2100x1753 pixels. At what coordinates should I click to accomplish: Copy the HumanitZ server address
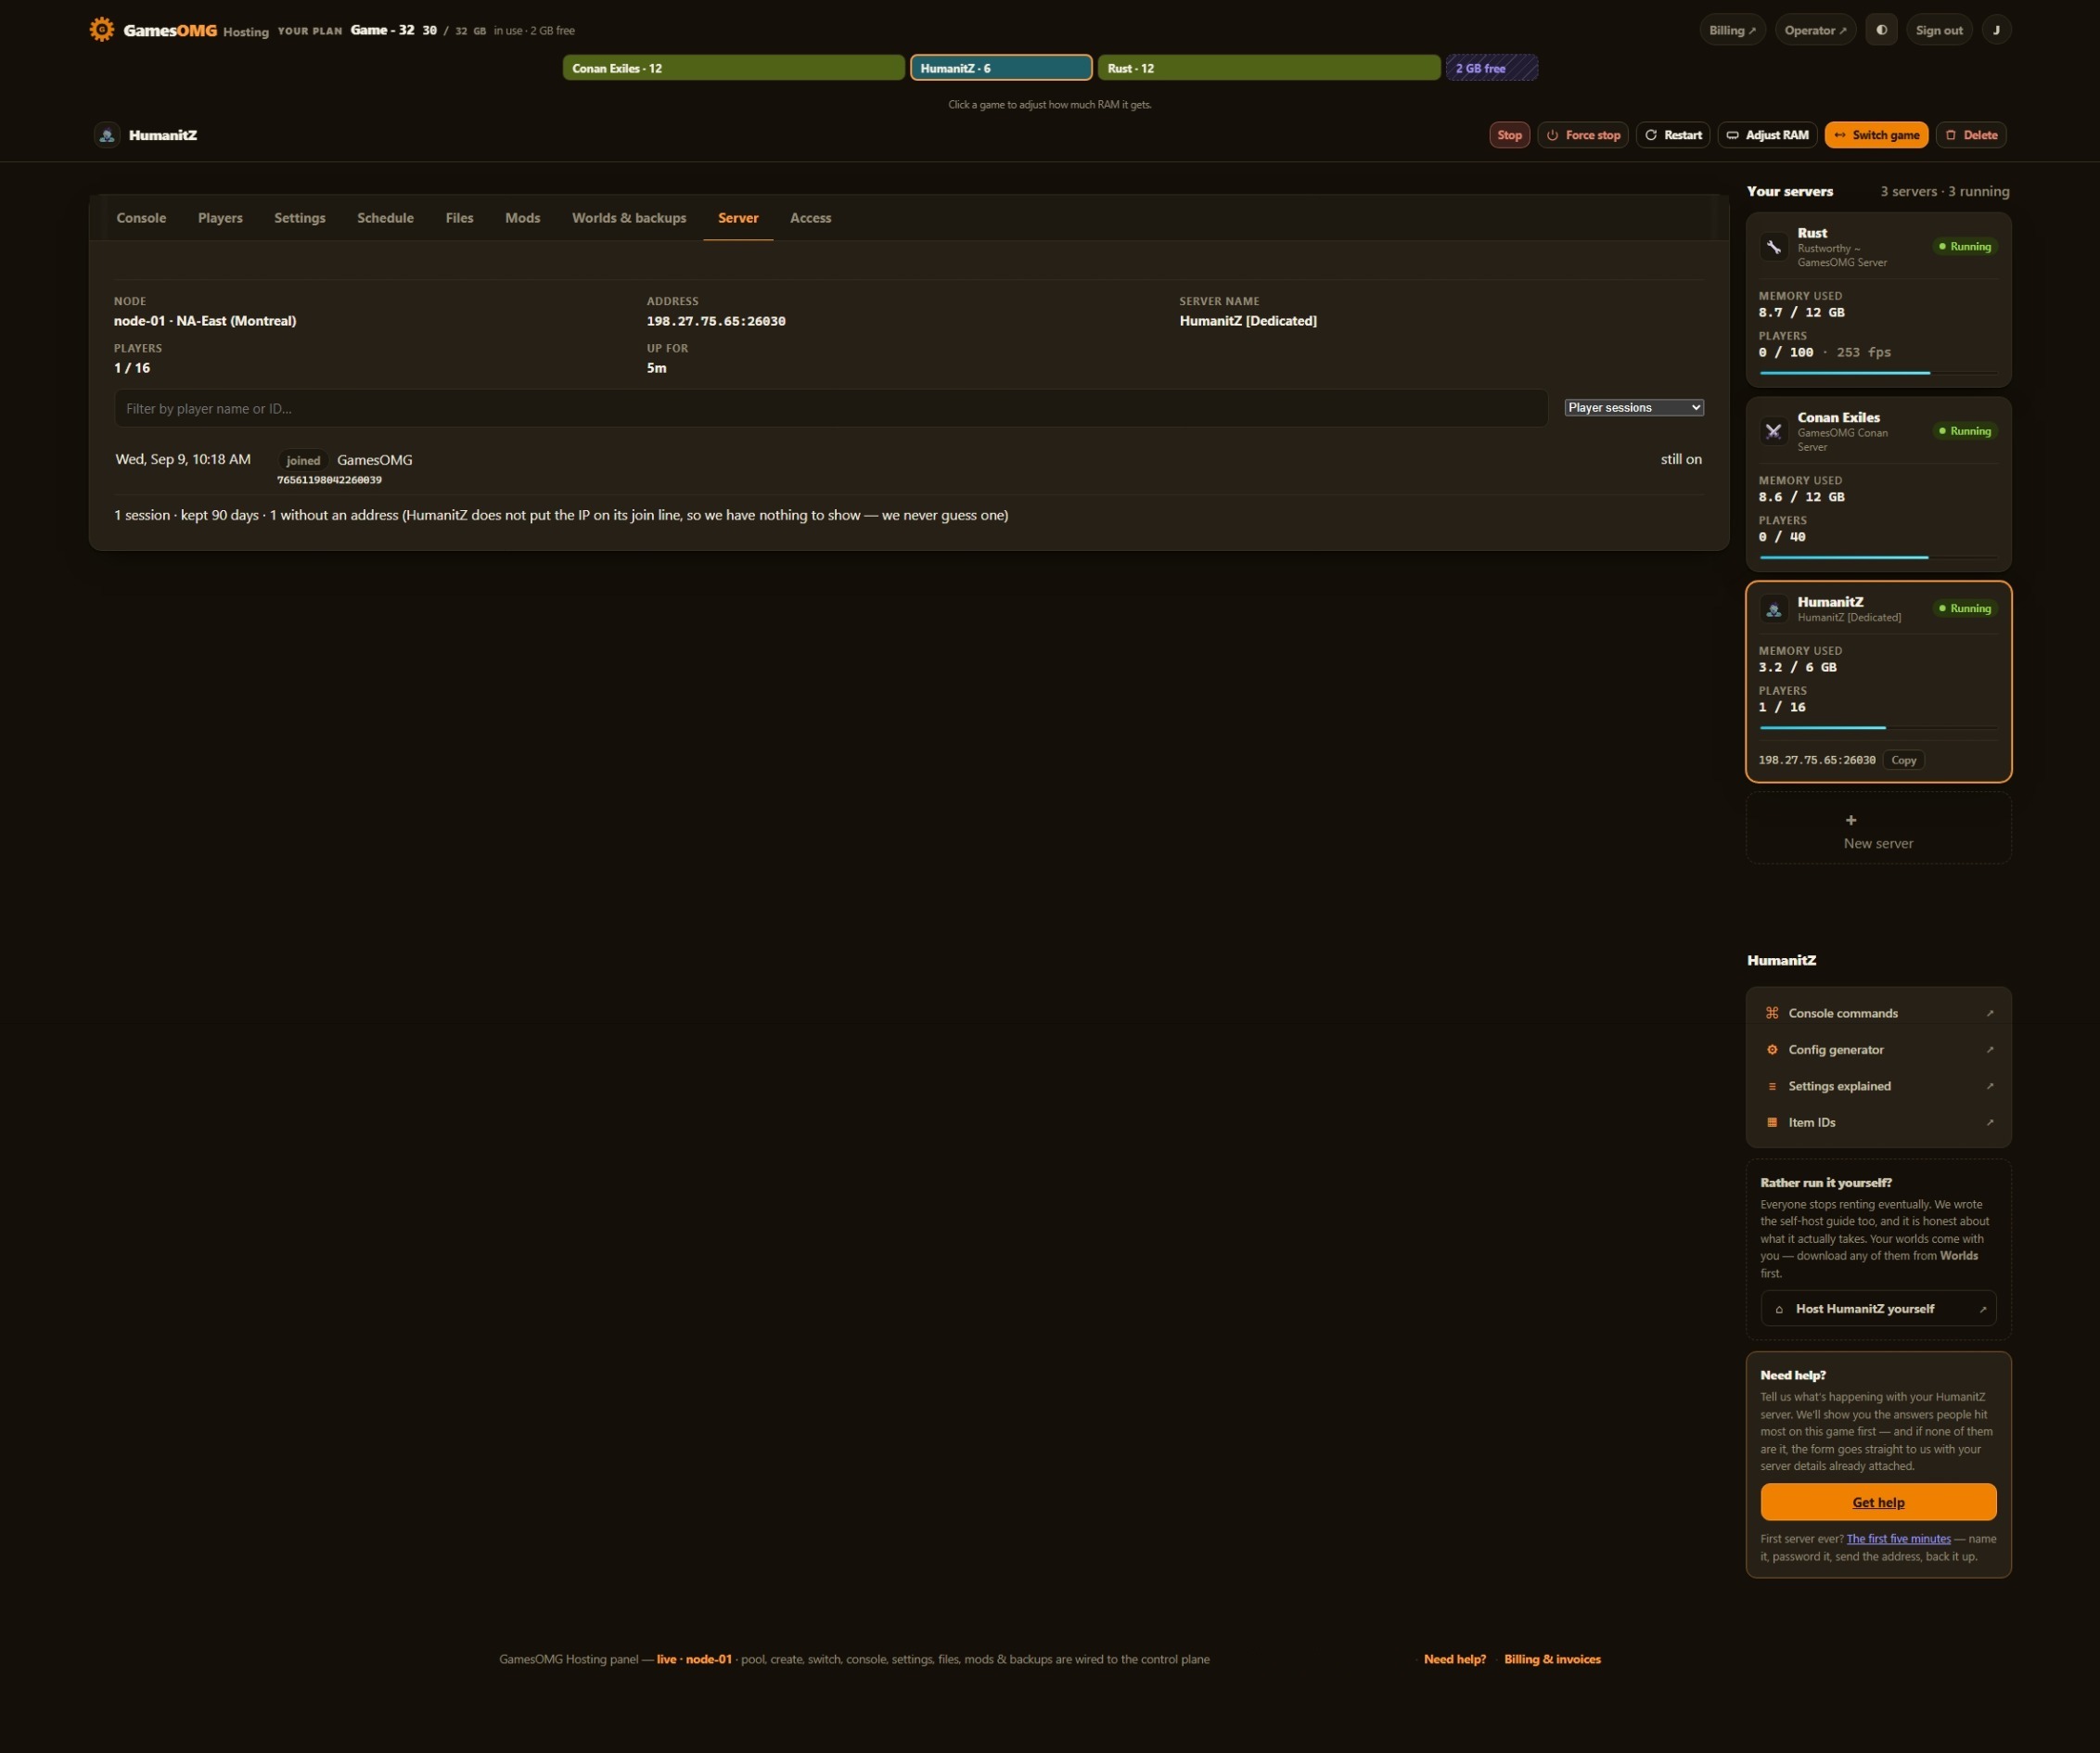coord(1903,760)
